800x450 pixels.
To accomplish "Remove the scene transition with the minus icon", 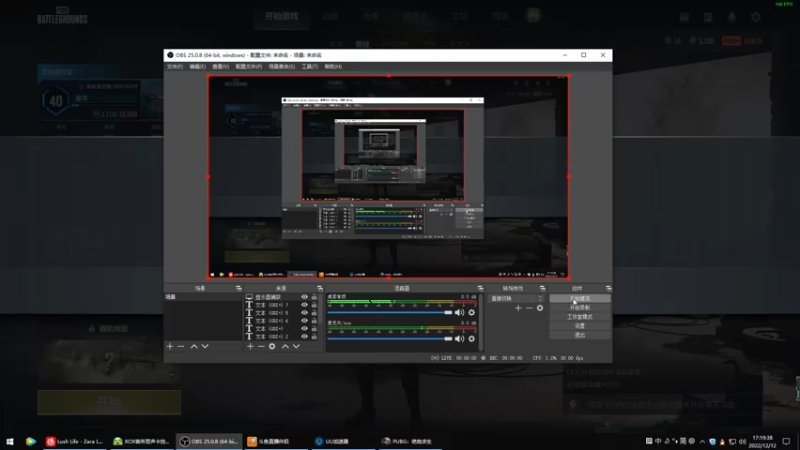I will 529,308.
